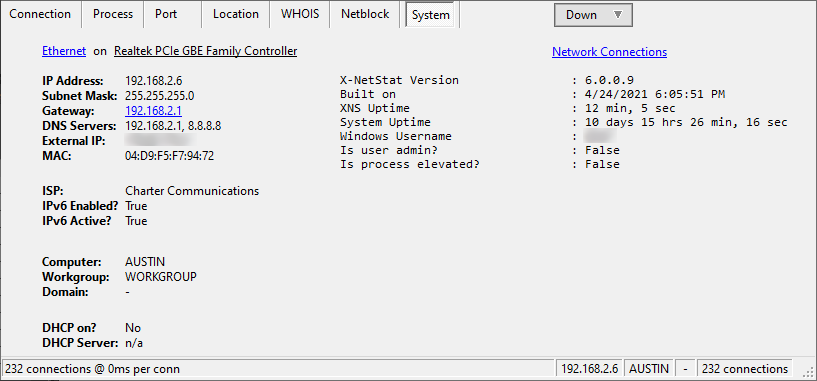Viewport: 817px width, 381px height.
Task: Select the Port tab
Action: click(166, 14)
